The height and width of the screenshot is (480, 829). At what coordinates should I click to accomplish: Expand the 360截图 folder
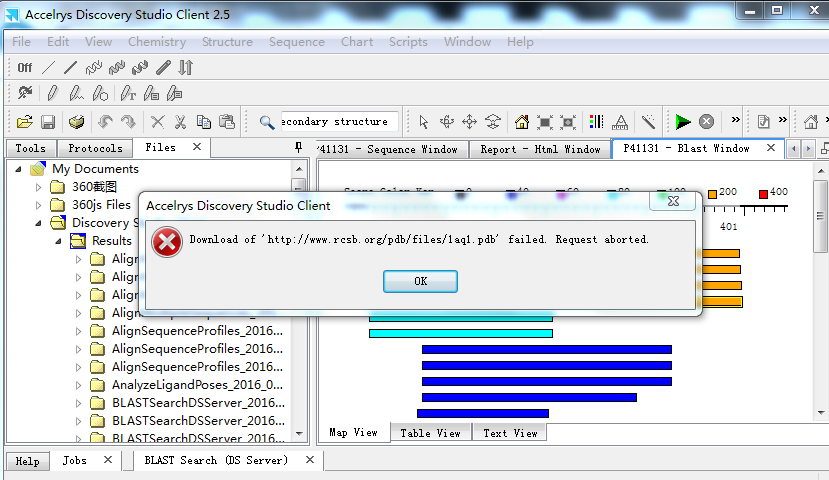click(x=39, y=187)
